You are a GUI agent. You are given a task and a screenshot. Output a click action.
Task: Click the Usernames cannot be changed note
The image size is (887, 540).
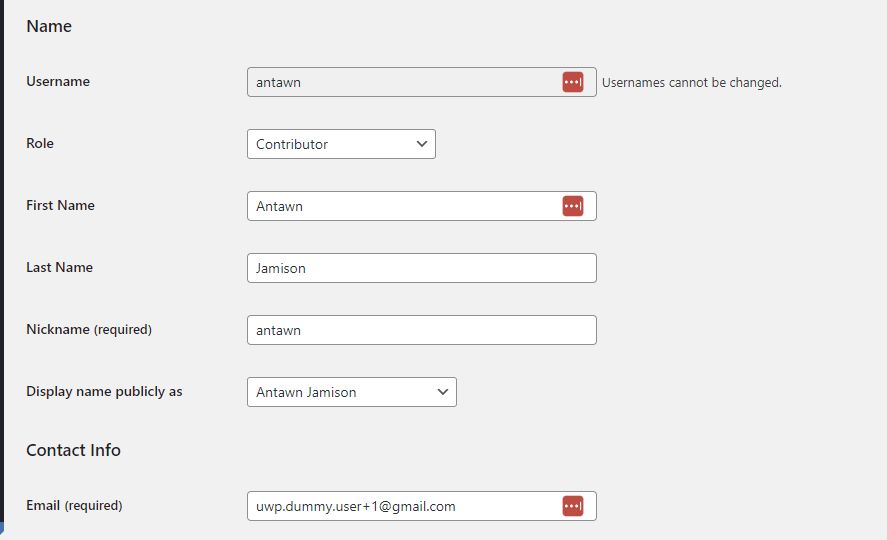pos(691,83)
